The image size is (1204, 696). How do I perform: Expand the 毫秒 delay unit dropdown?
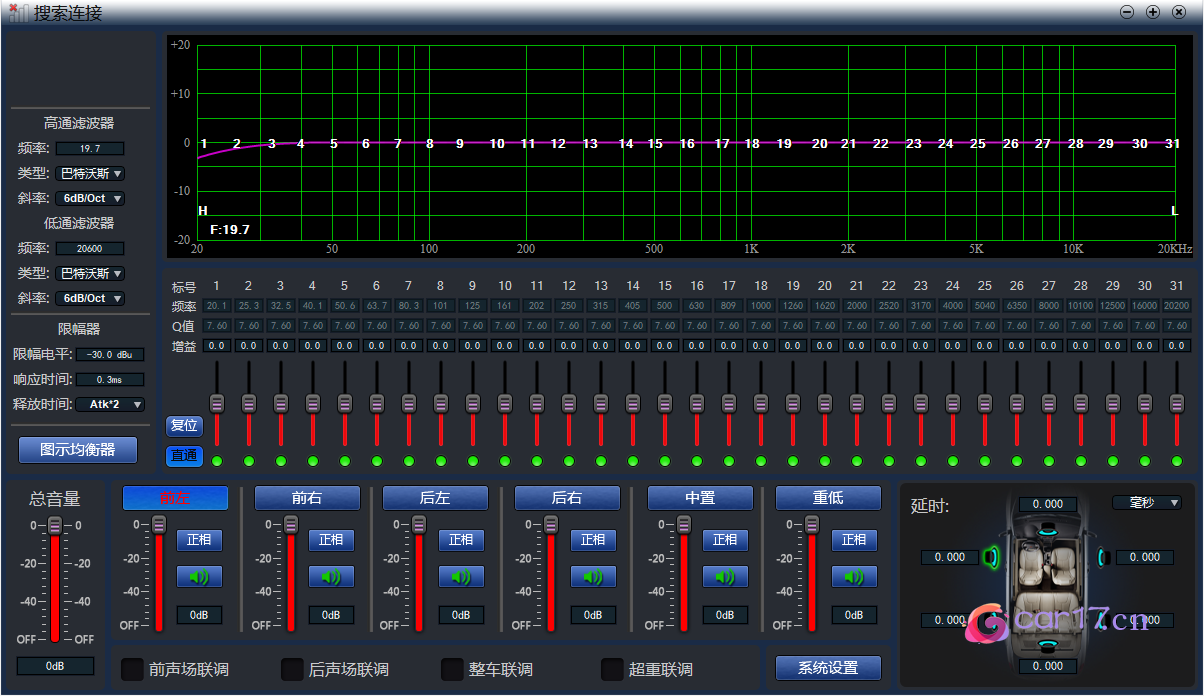click(1148, 502)
